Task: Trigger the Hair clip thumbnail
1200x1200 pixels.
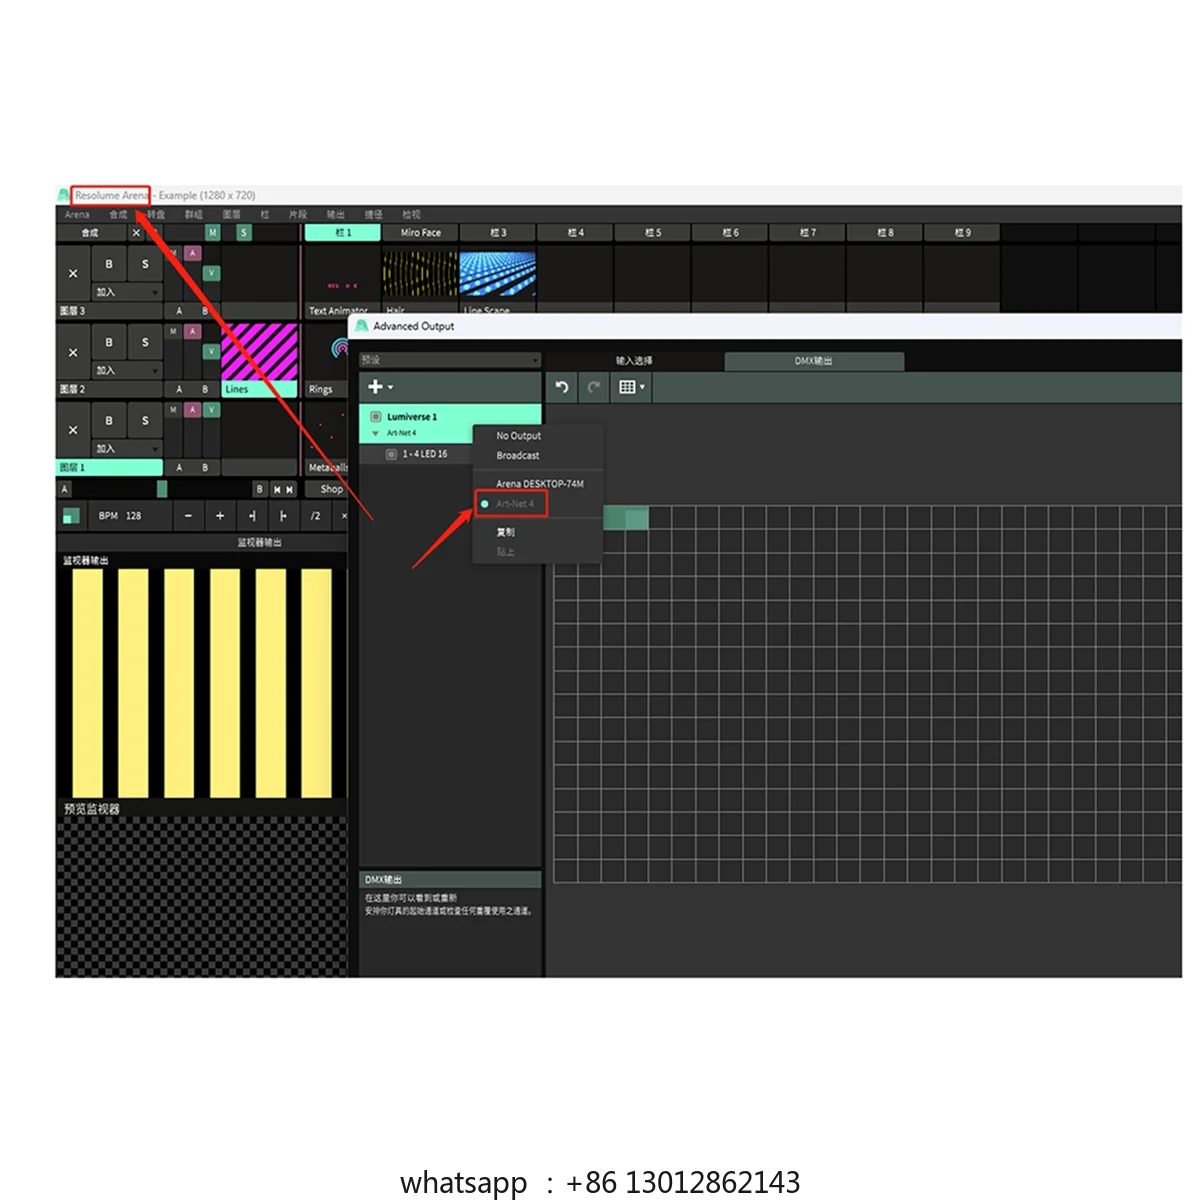Action: pyautogui.click(x=420, y=274)
